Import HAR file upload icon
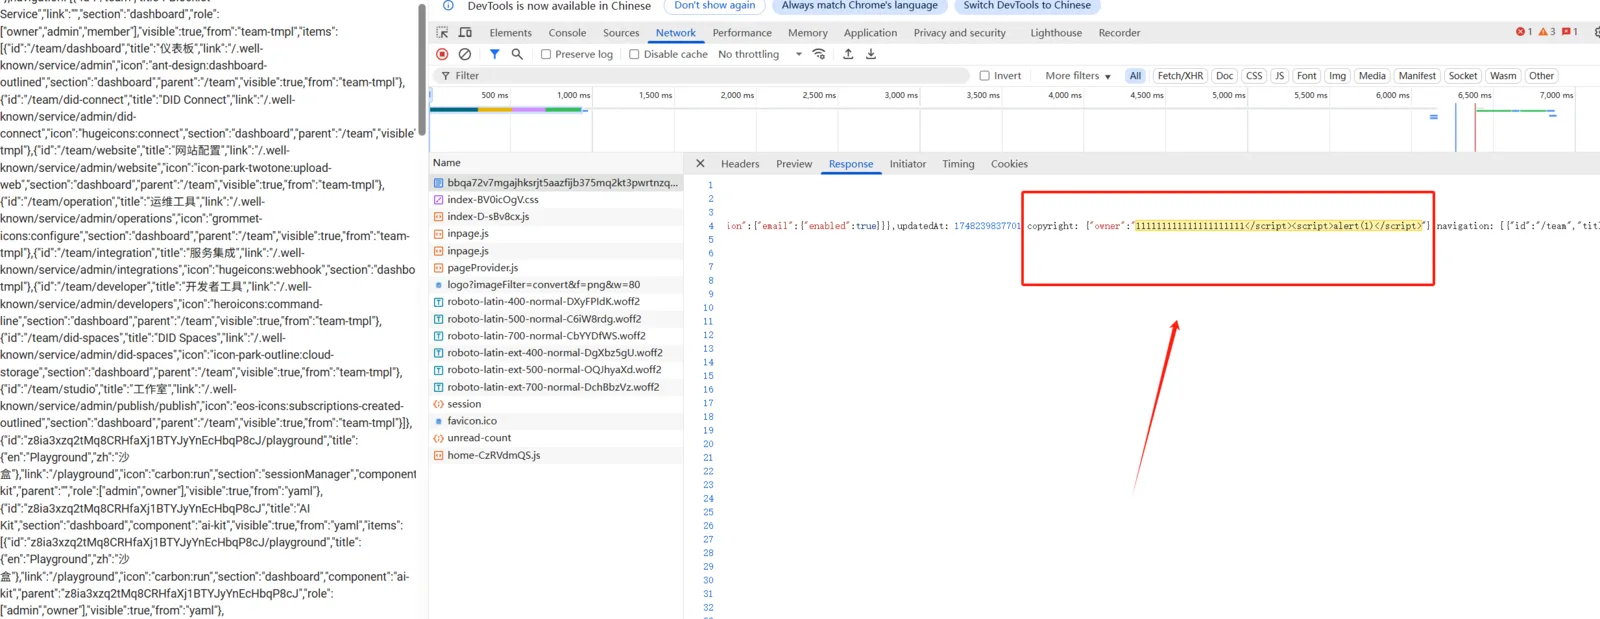1600x619 pixels. click(x=848, y=54)
